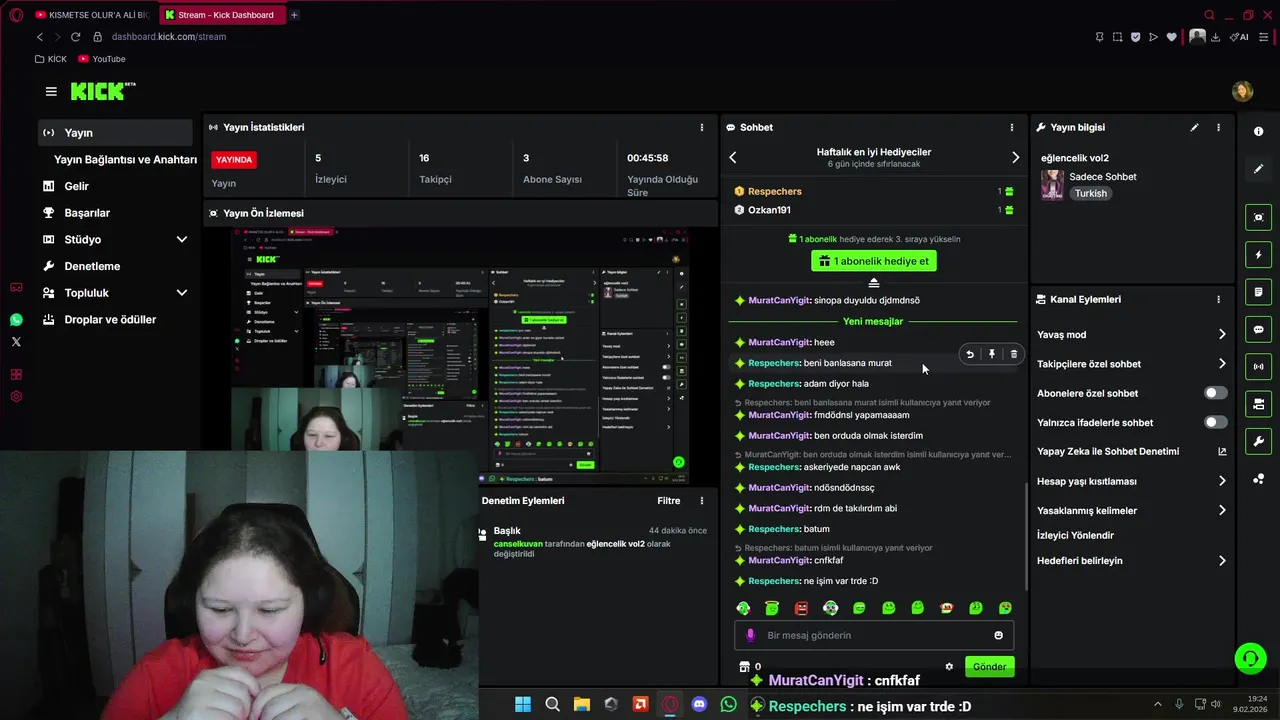Image resolution: width=1280 pixels, height=720 pixels.
Task: Open the emoji picker in the message box
Action: pyautogui.click(x=998, y=635)
